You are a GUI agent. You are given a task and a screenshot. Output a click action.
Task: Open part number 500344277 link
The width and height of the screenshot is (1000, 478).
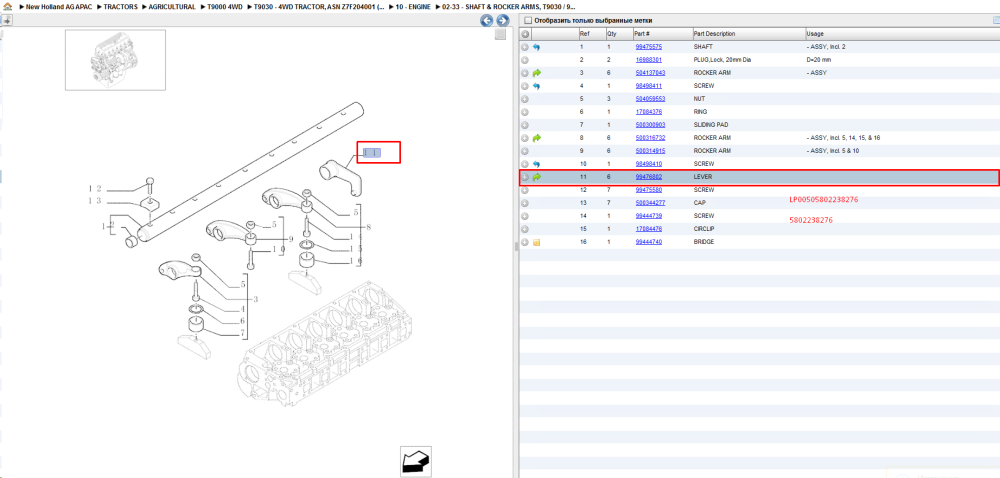click(651, 203)
